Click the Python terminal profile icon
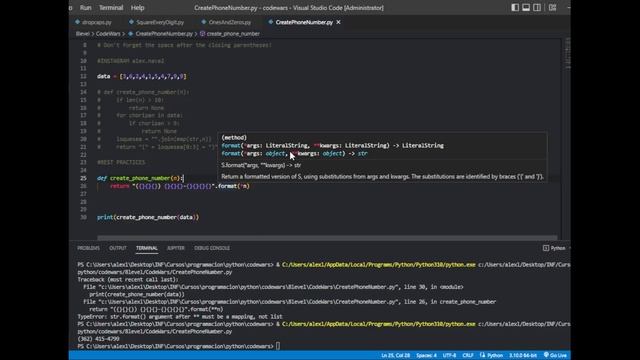The image size is (640, 360). (x=546, y=248)
